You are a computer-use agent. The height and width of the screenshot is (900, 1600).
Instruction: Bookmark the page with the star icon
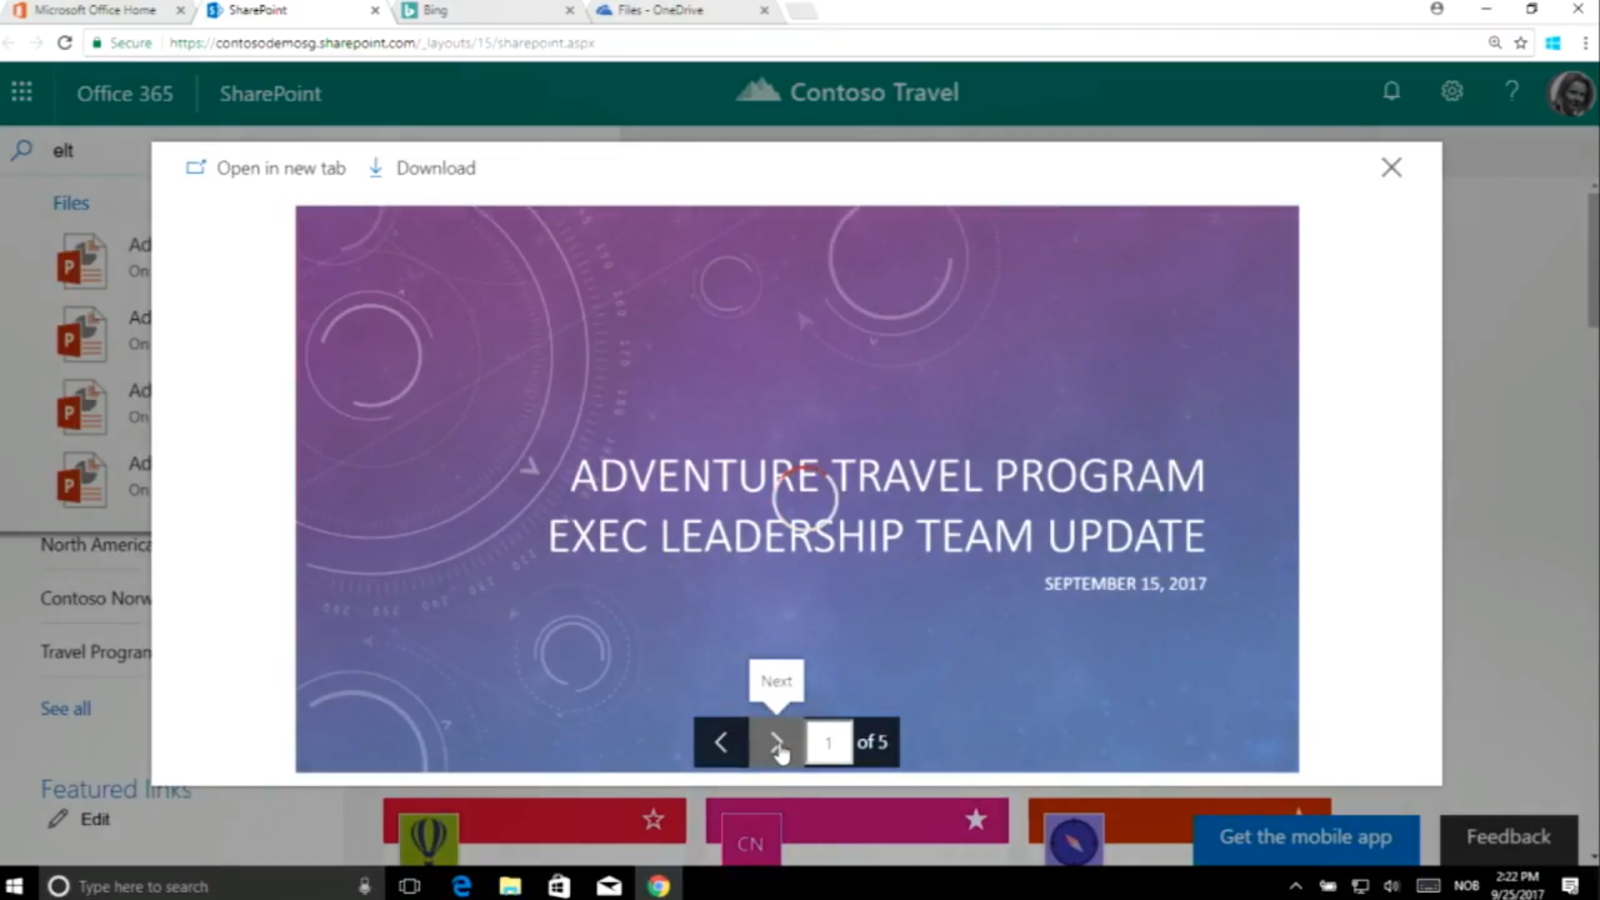(1521, 43)
